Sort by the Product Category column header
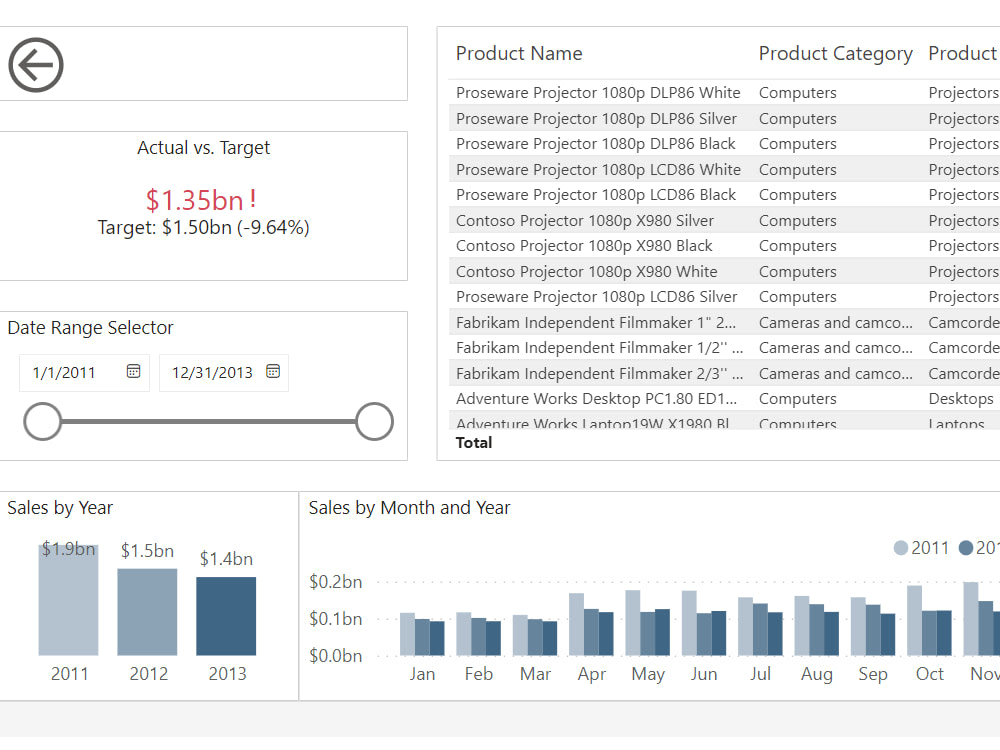 tap(836, 53)
